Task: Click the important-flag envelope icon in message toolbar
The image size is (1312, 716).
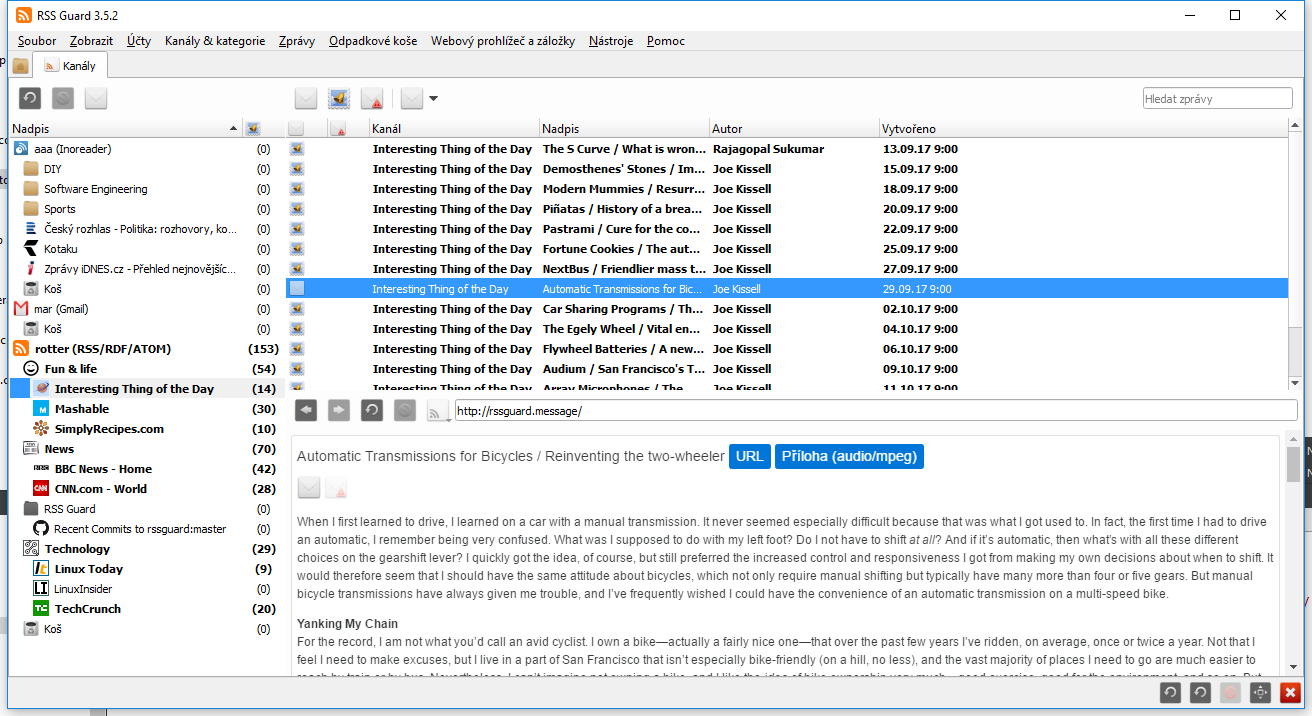Action: [372, 98]
